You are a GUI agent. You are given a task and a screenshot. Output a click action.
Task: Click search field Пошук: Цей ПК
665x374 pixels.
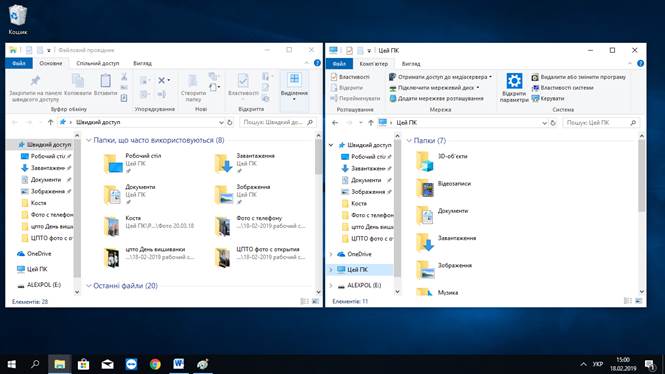pos(601,123)
